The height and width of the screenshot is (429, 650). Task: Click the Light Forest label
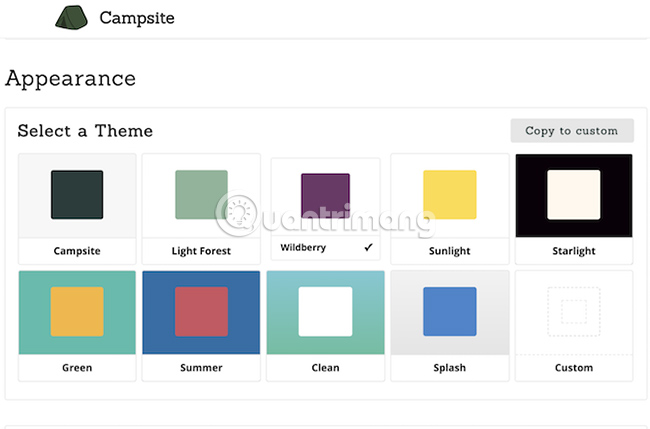[x=201, y=251]
